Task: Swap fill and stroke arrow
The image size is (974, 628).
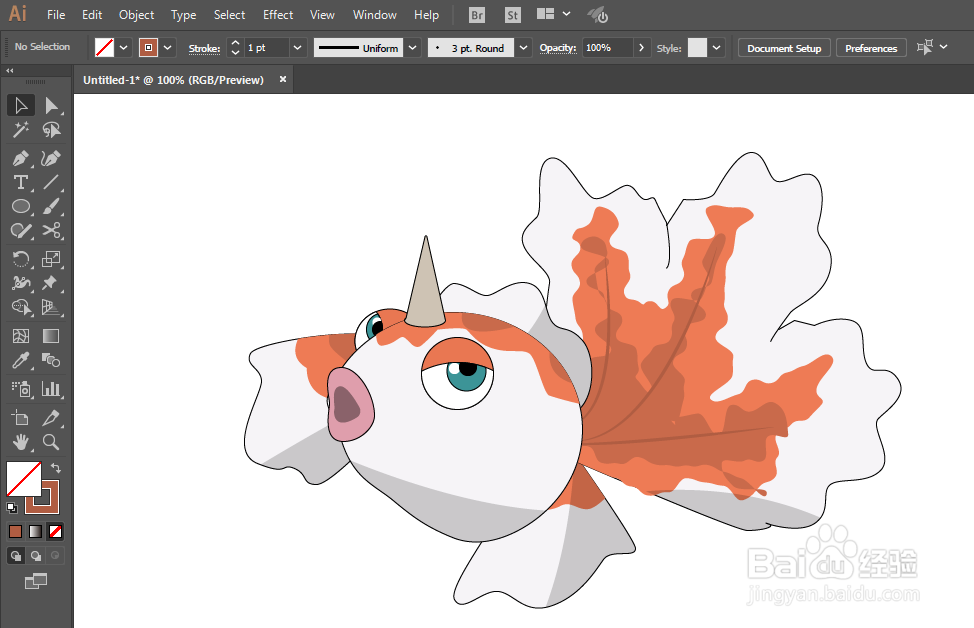Action: click(x=55, y=468)
